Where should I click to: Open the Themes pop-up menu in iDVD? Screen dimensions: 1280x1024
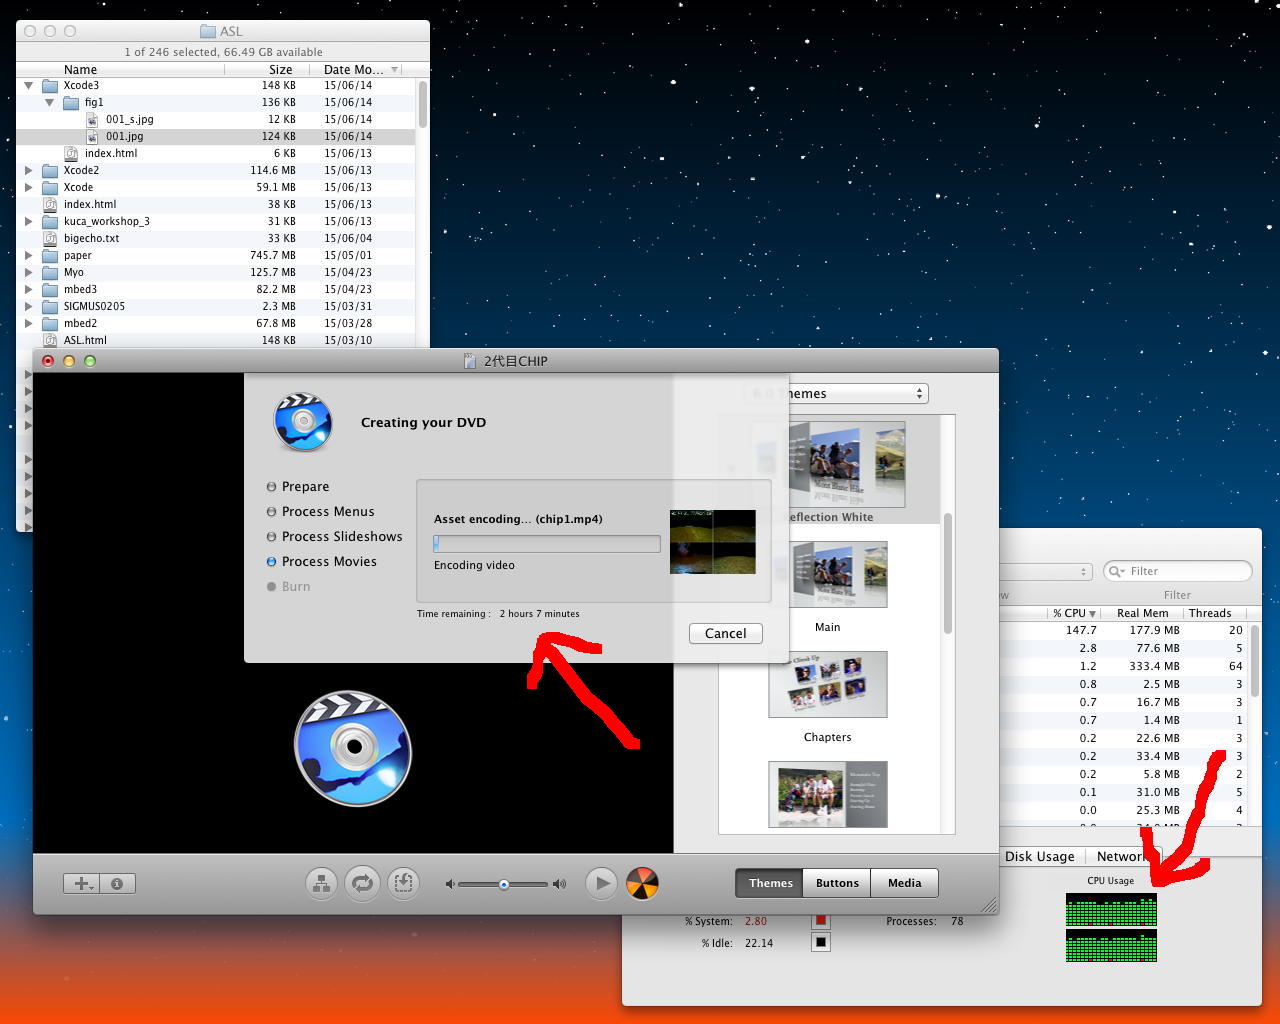pyautogui.click(x=836, y=394)
